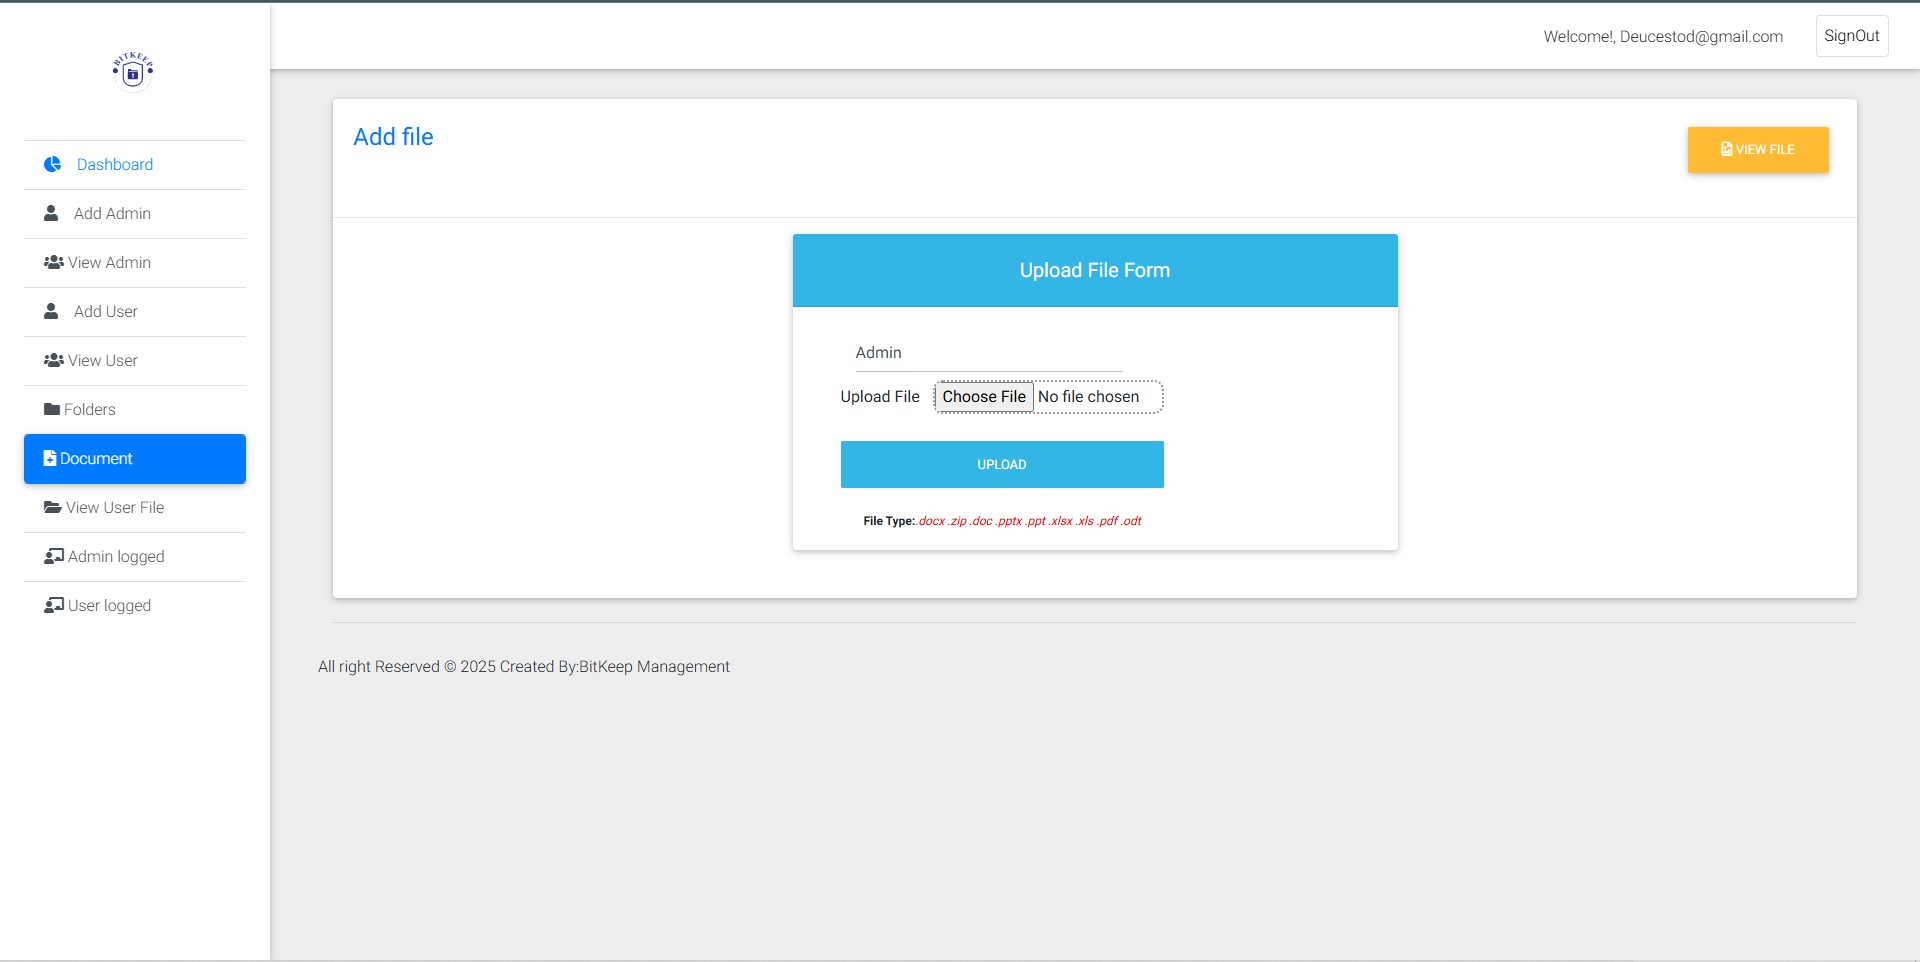
Task: Click the Add User person icon
Action: coord(51,311)
